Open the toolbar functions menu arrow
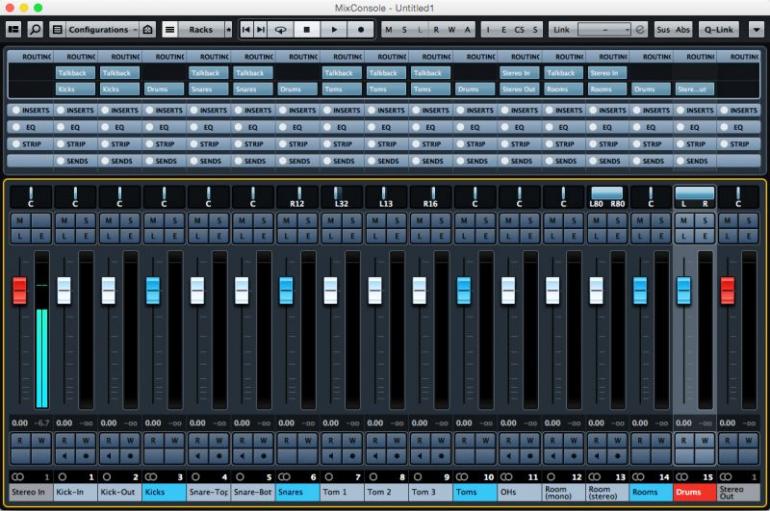770x511 pixels. 756,29
